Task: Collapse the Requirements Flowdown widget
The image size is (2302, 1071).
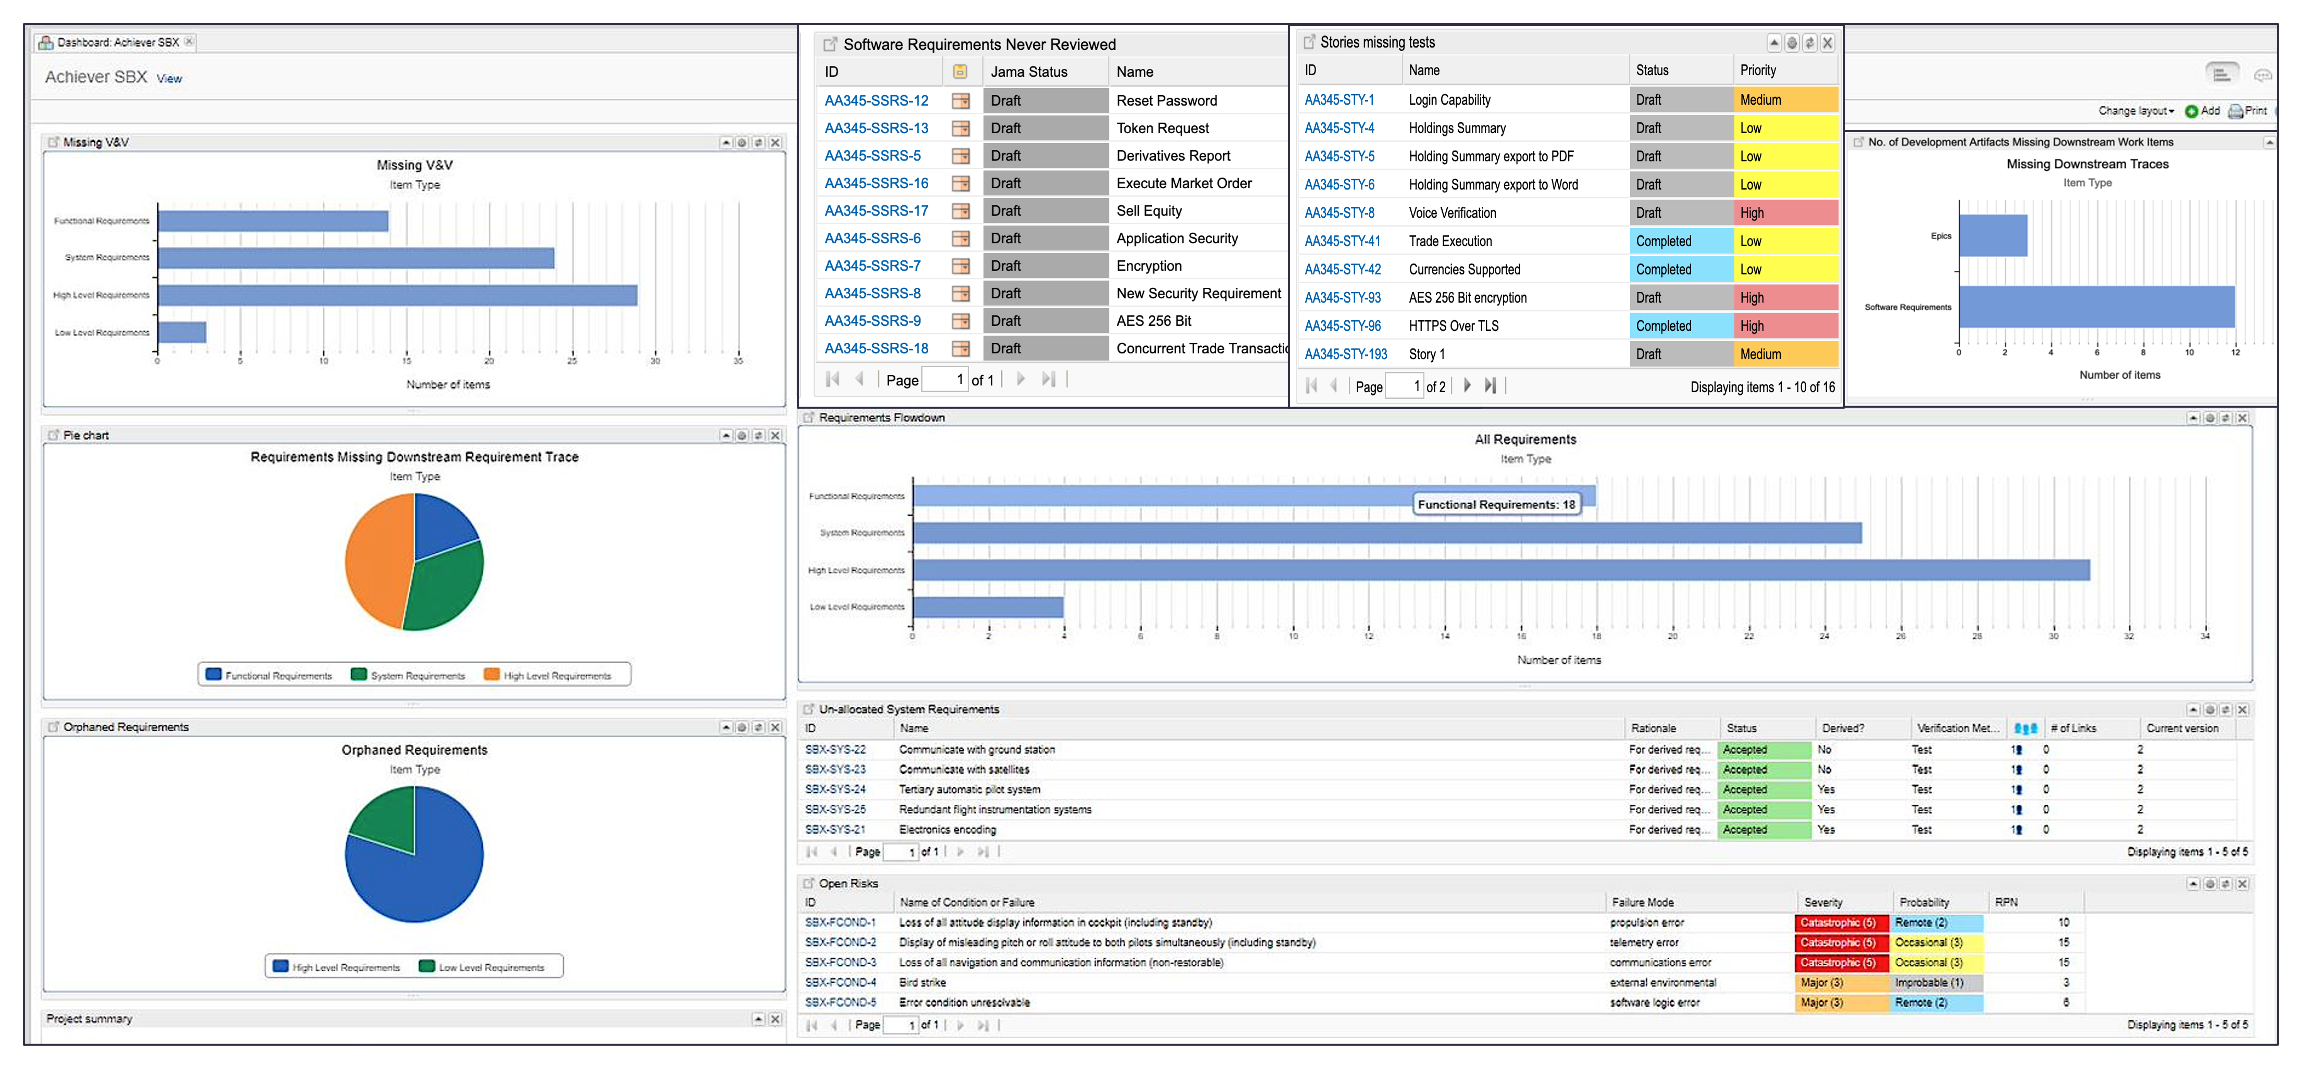Action: 2193,418
